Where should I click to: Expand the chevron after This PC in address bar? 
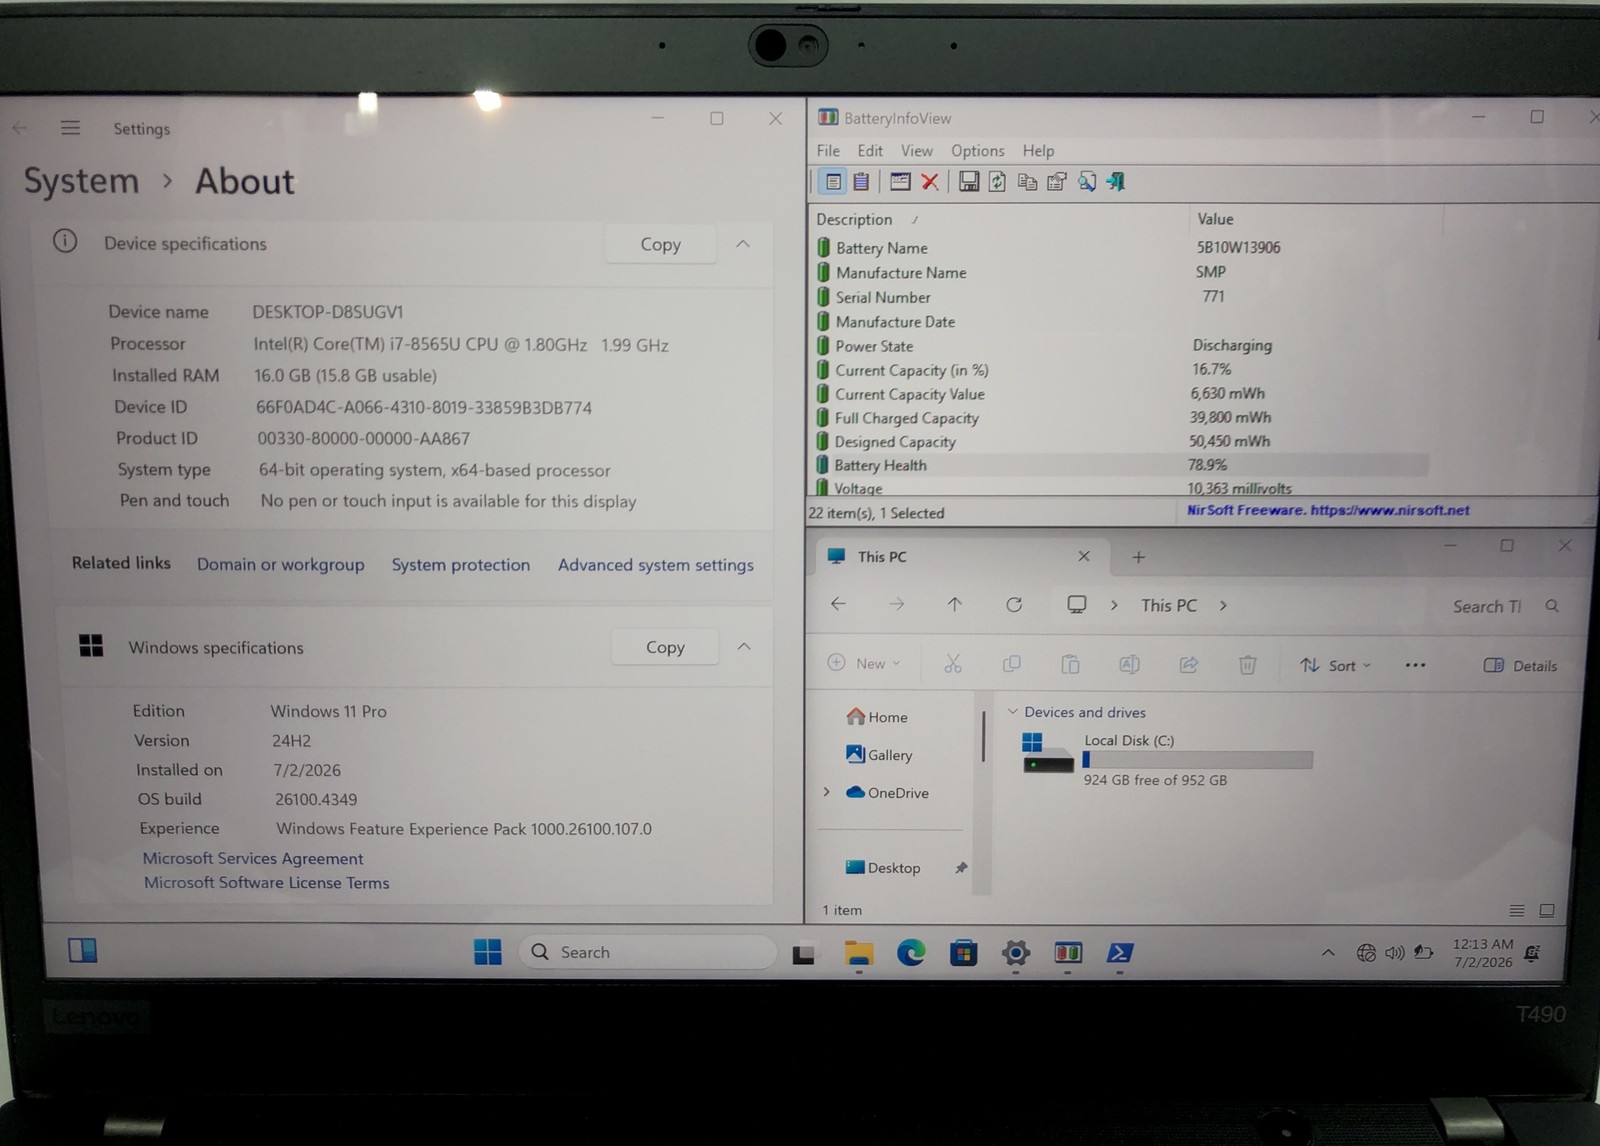coord(1223,605)
